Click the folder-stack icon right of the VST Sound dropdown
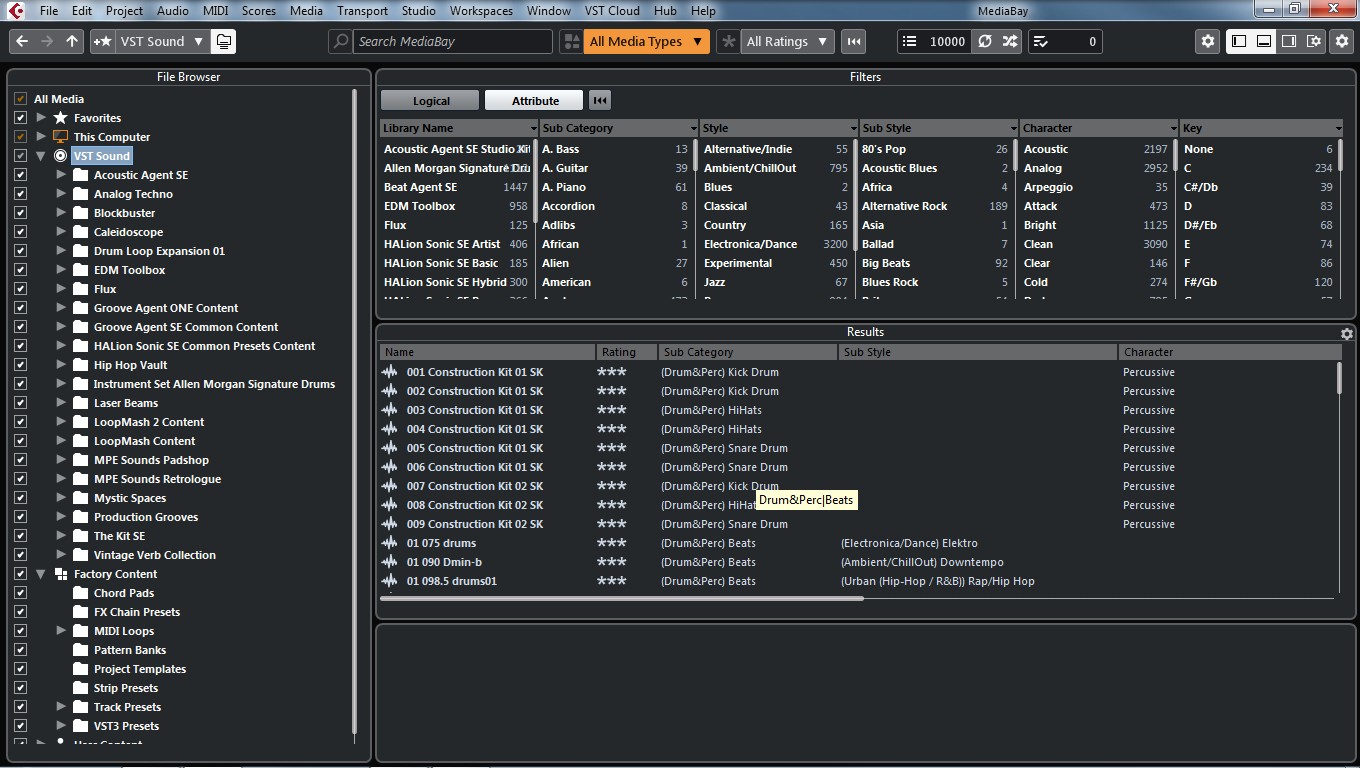 223,41
